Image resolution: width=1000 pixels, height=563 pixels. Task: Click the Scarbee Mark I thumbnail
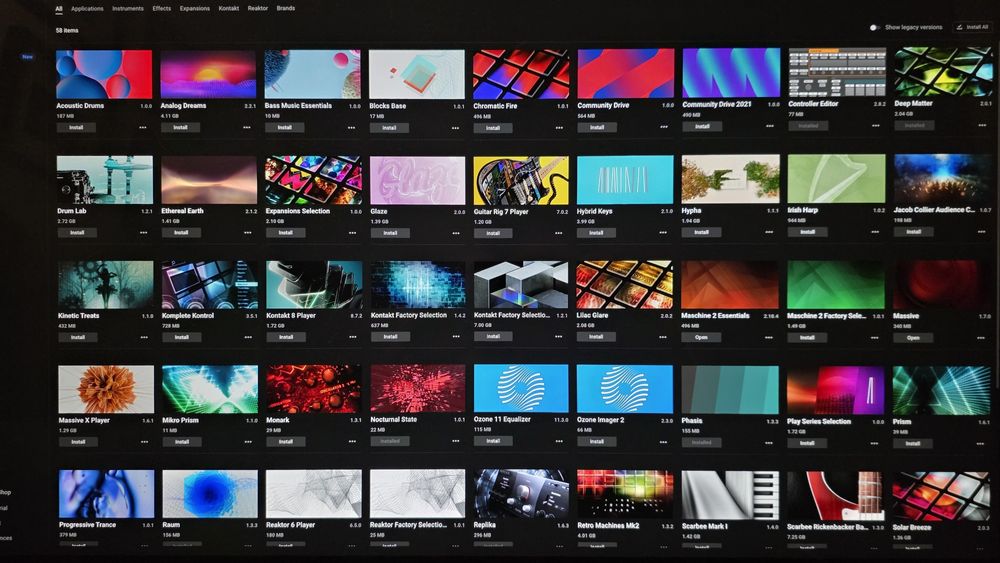click(x=730, y=495)
